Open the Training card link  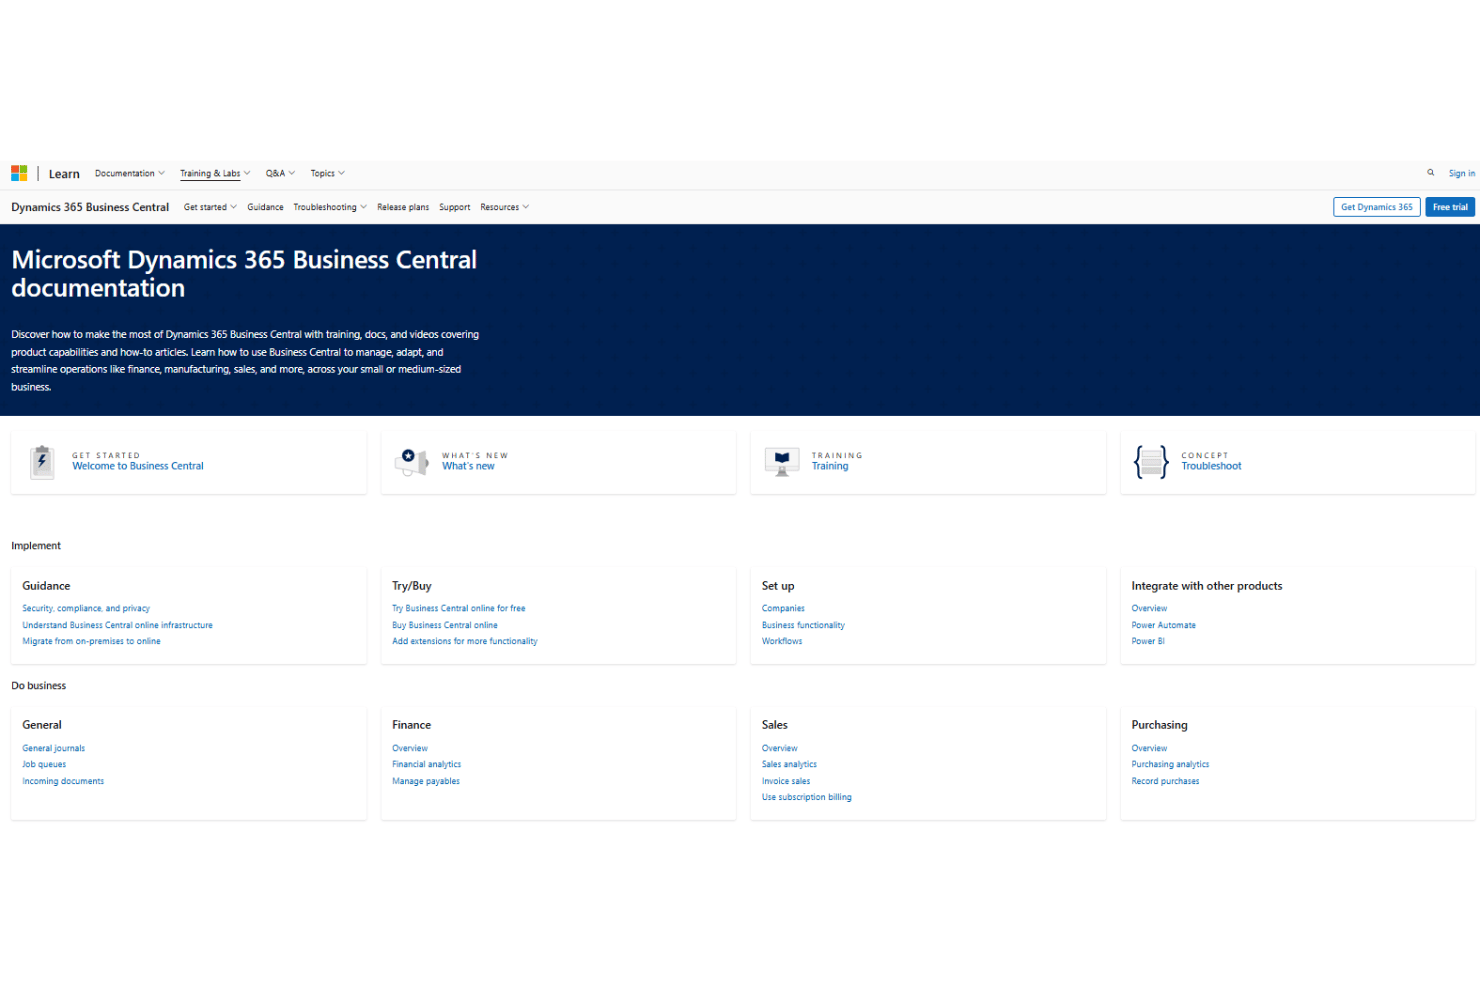(830, 466)
